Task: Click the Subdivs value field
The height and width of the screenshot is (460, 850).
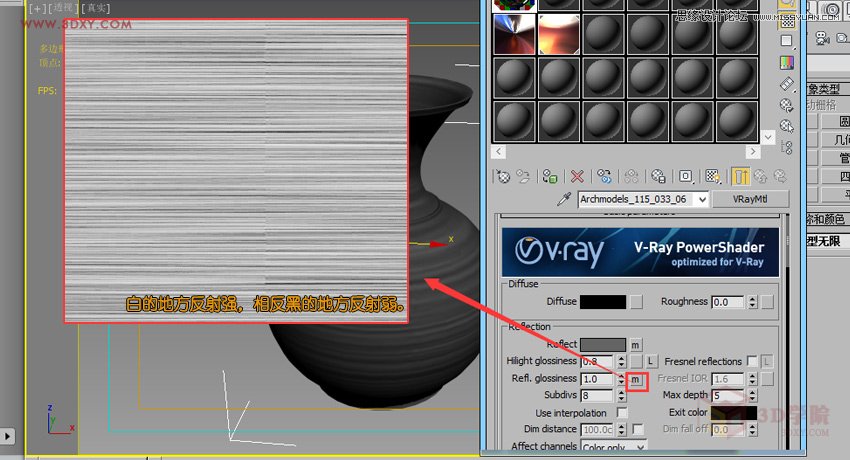Action: [x=597, y=396]
